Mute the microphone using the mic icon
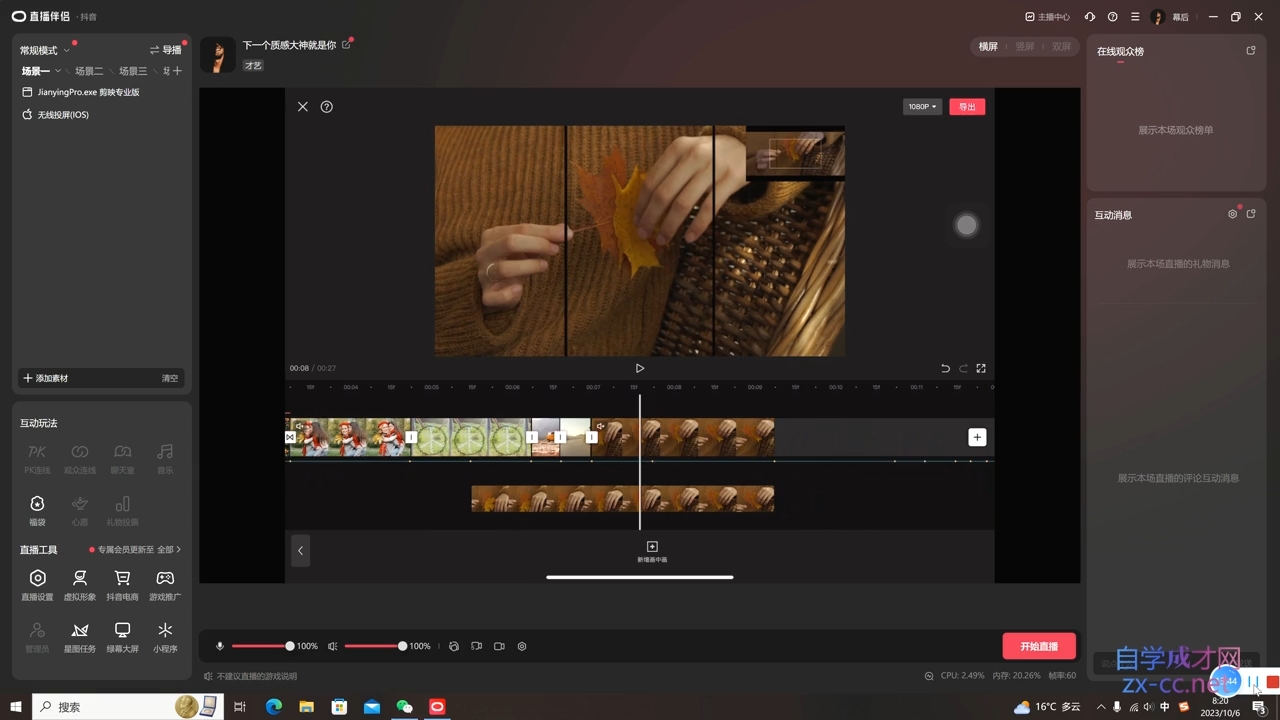 click(220, 646)
